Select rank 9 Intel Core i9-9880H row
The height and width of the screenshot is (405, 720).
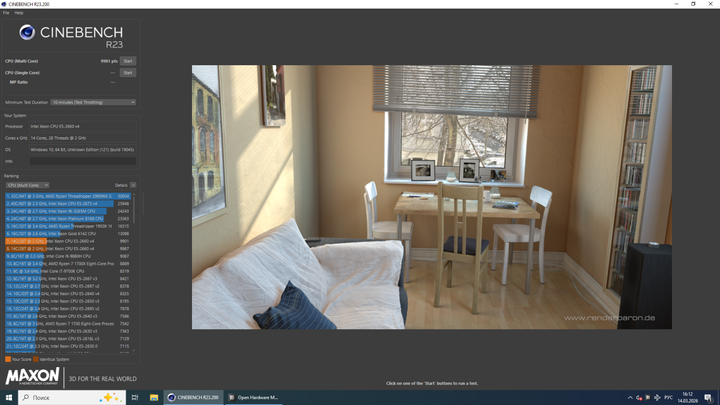point(68,256)
